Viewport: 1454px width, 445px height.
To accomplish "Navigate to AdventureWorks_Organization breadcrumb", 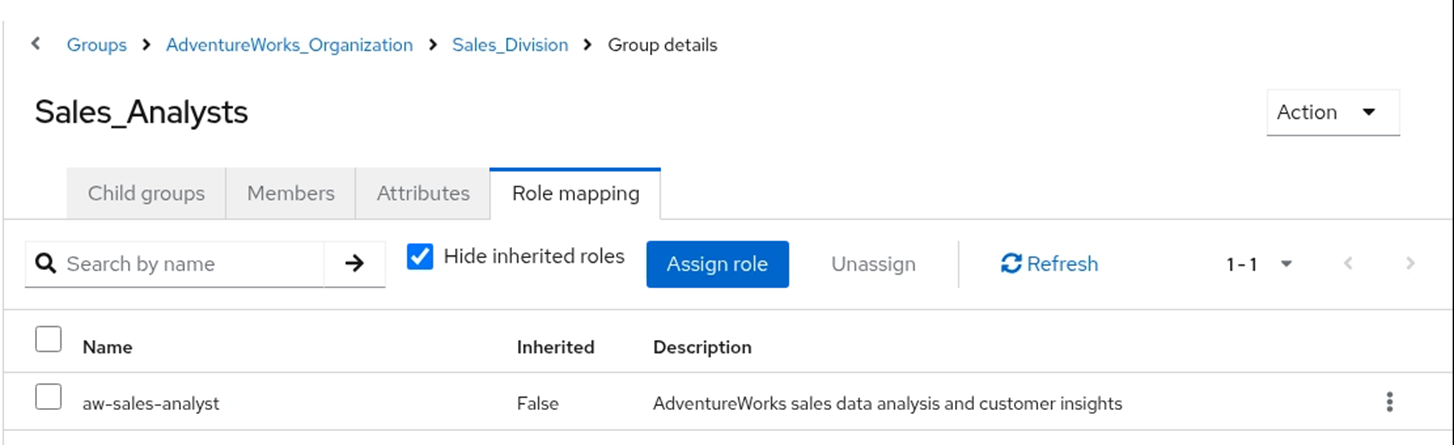I will pos(289,45).
